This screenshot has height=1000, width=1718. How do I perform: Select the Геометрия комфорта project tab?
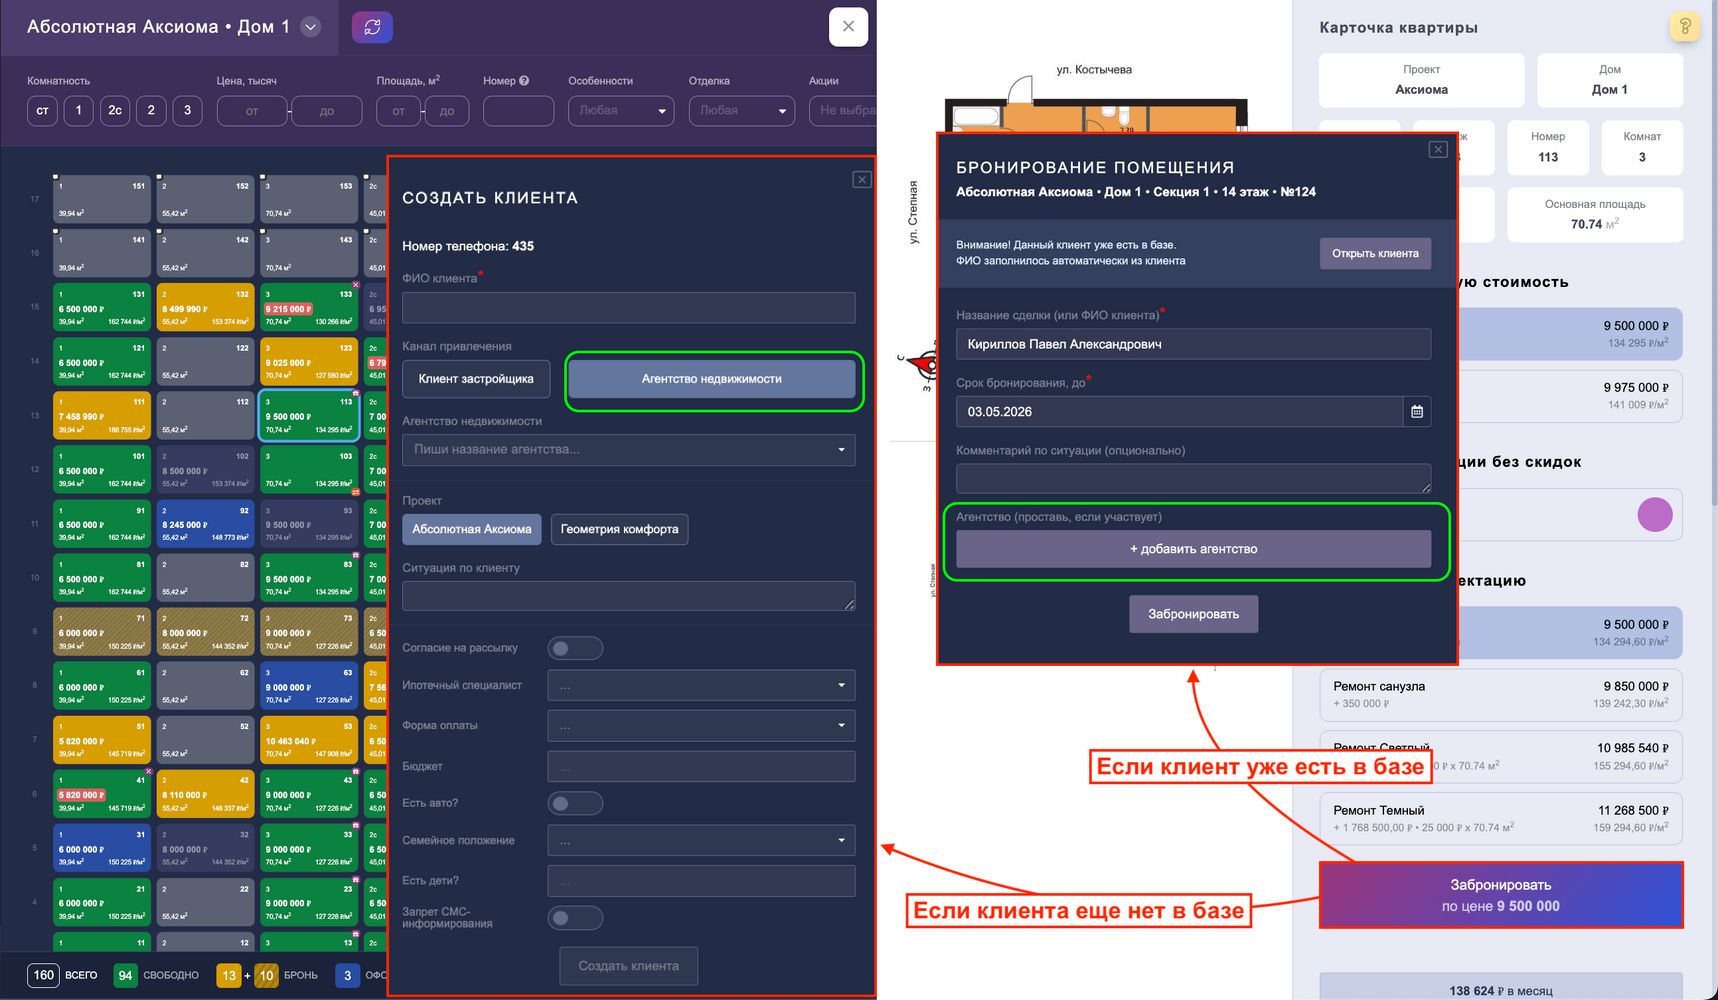[x=619, y=529]
